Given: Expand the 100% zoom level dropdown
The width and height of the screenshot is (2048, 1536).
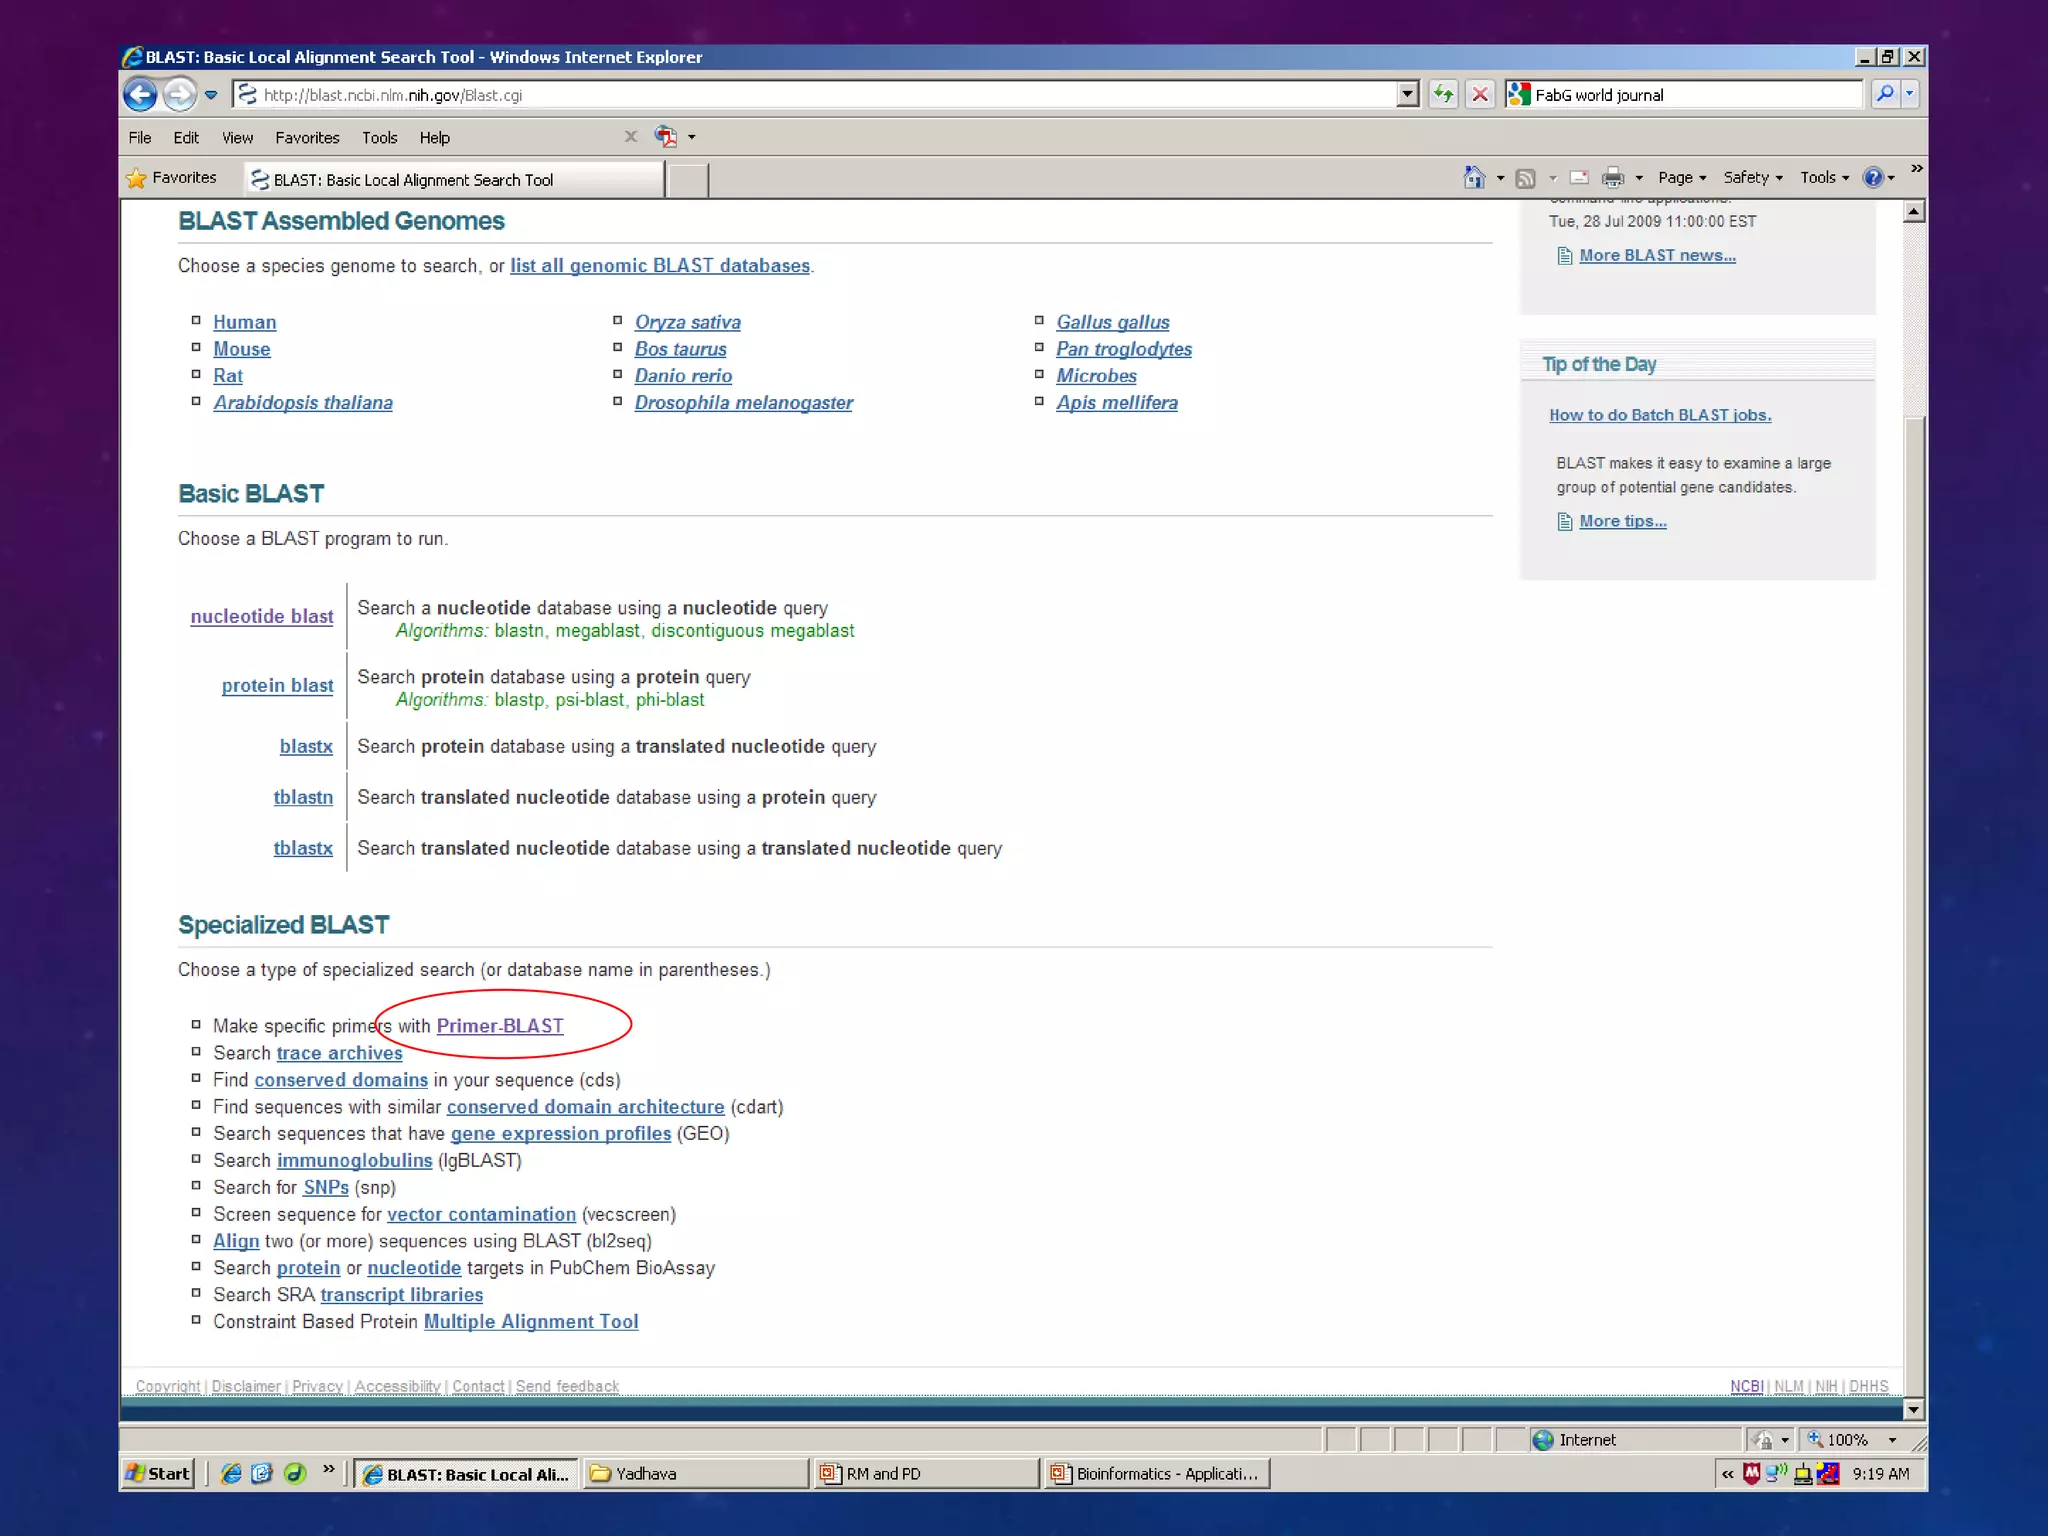Looking at the screenshot, I should pyautogui.click(x=1892, y=1440).
